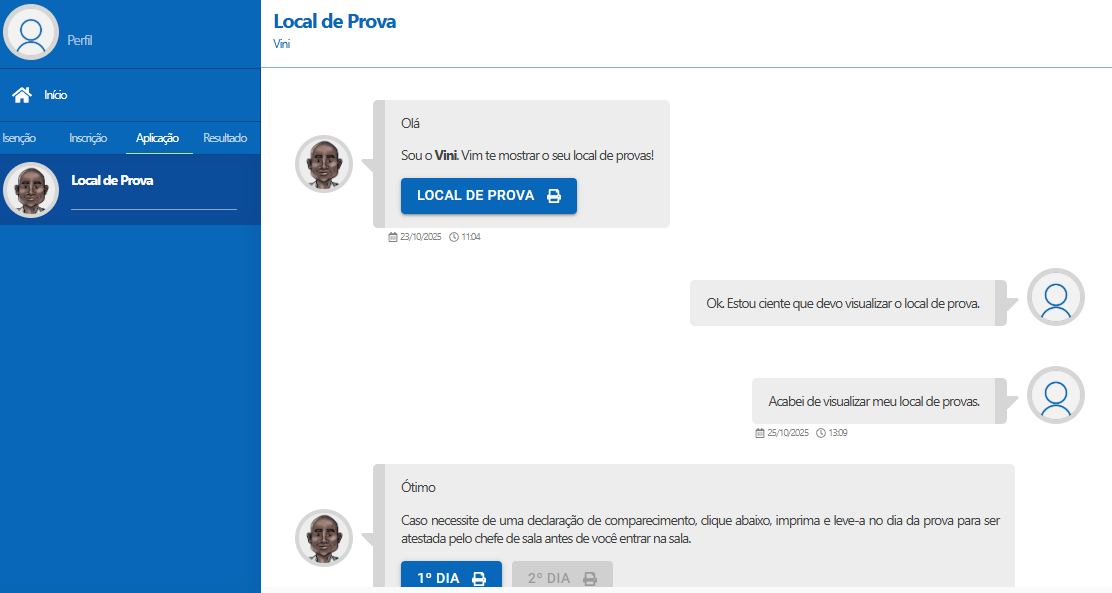1112x593 pixels.
Task: Click the Vini link under Local de Prova heading
Action: point(281,44)
